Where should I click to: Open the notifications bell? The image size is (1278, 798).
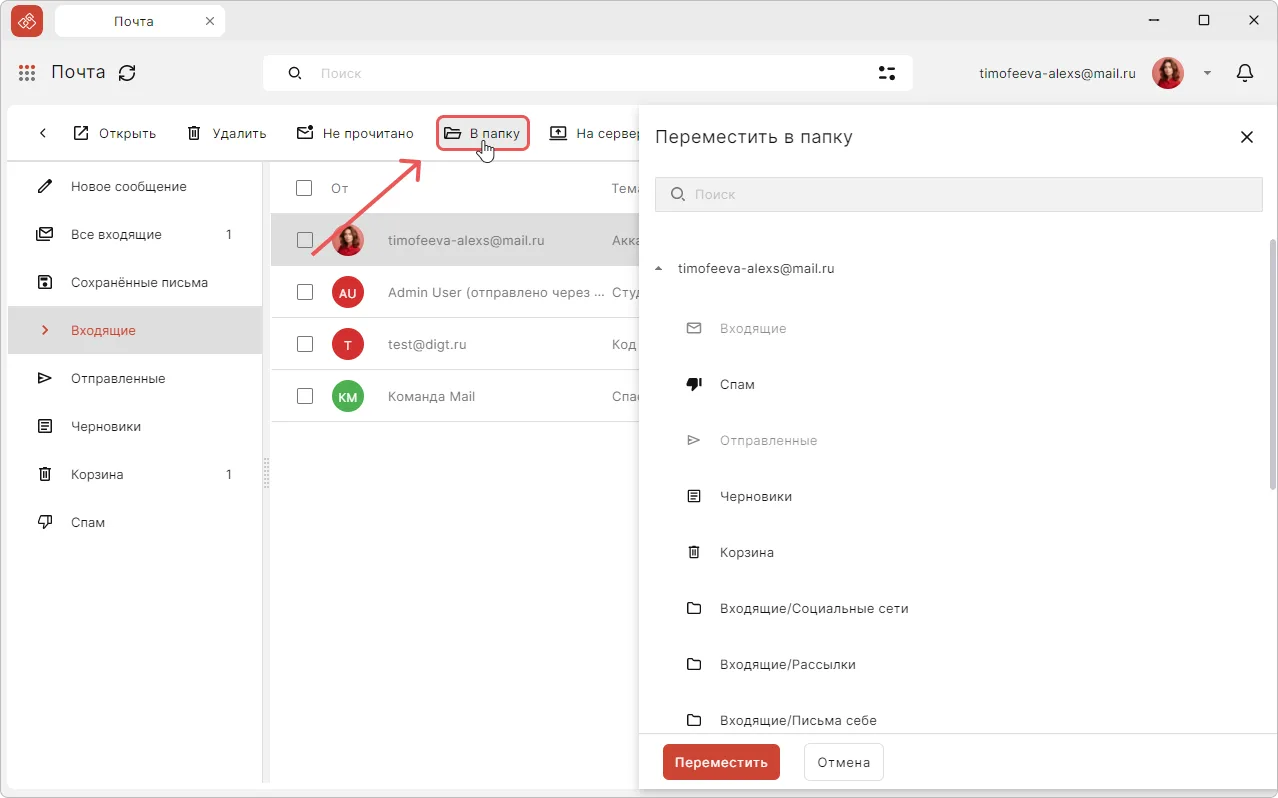[x=1245, y=73]
